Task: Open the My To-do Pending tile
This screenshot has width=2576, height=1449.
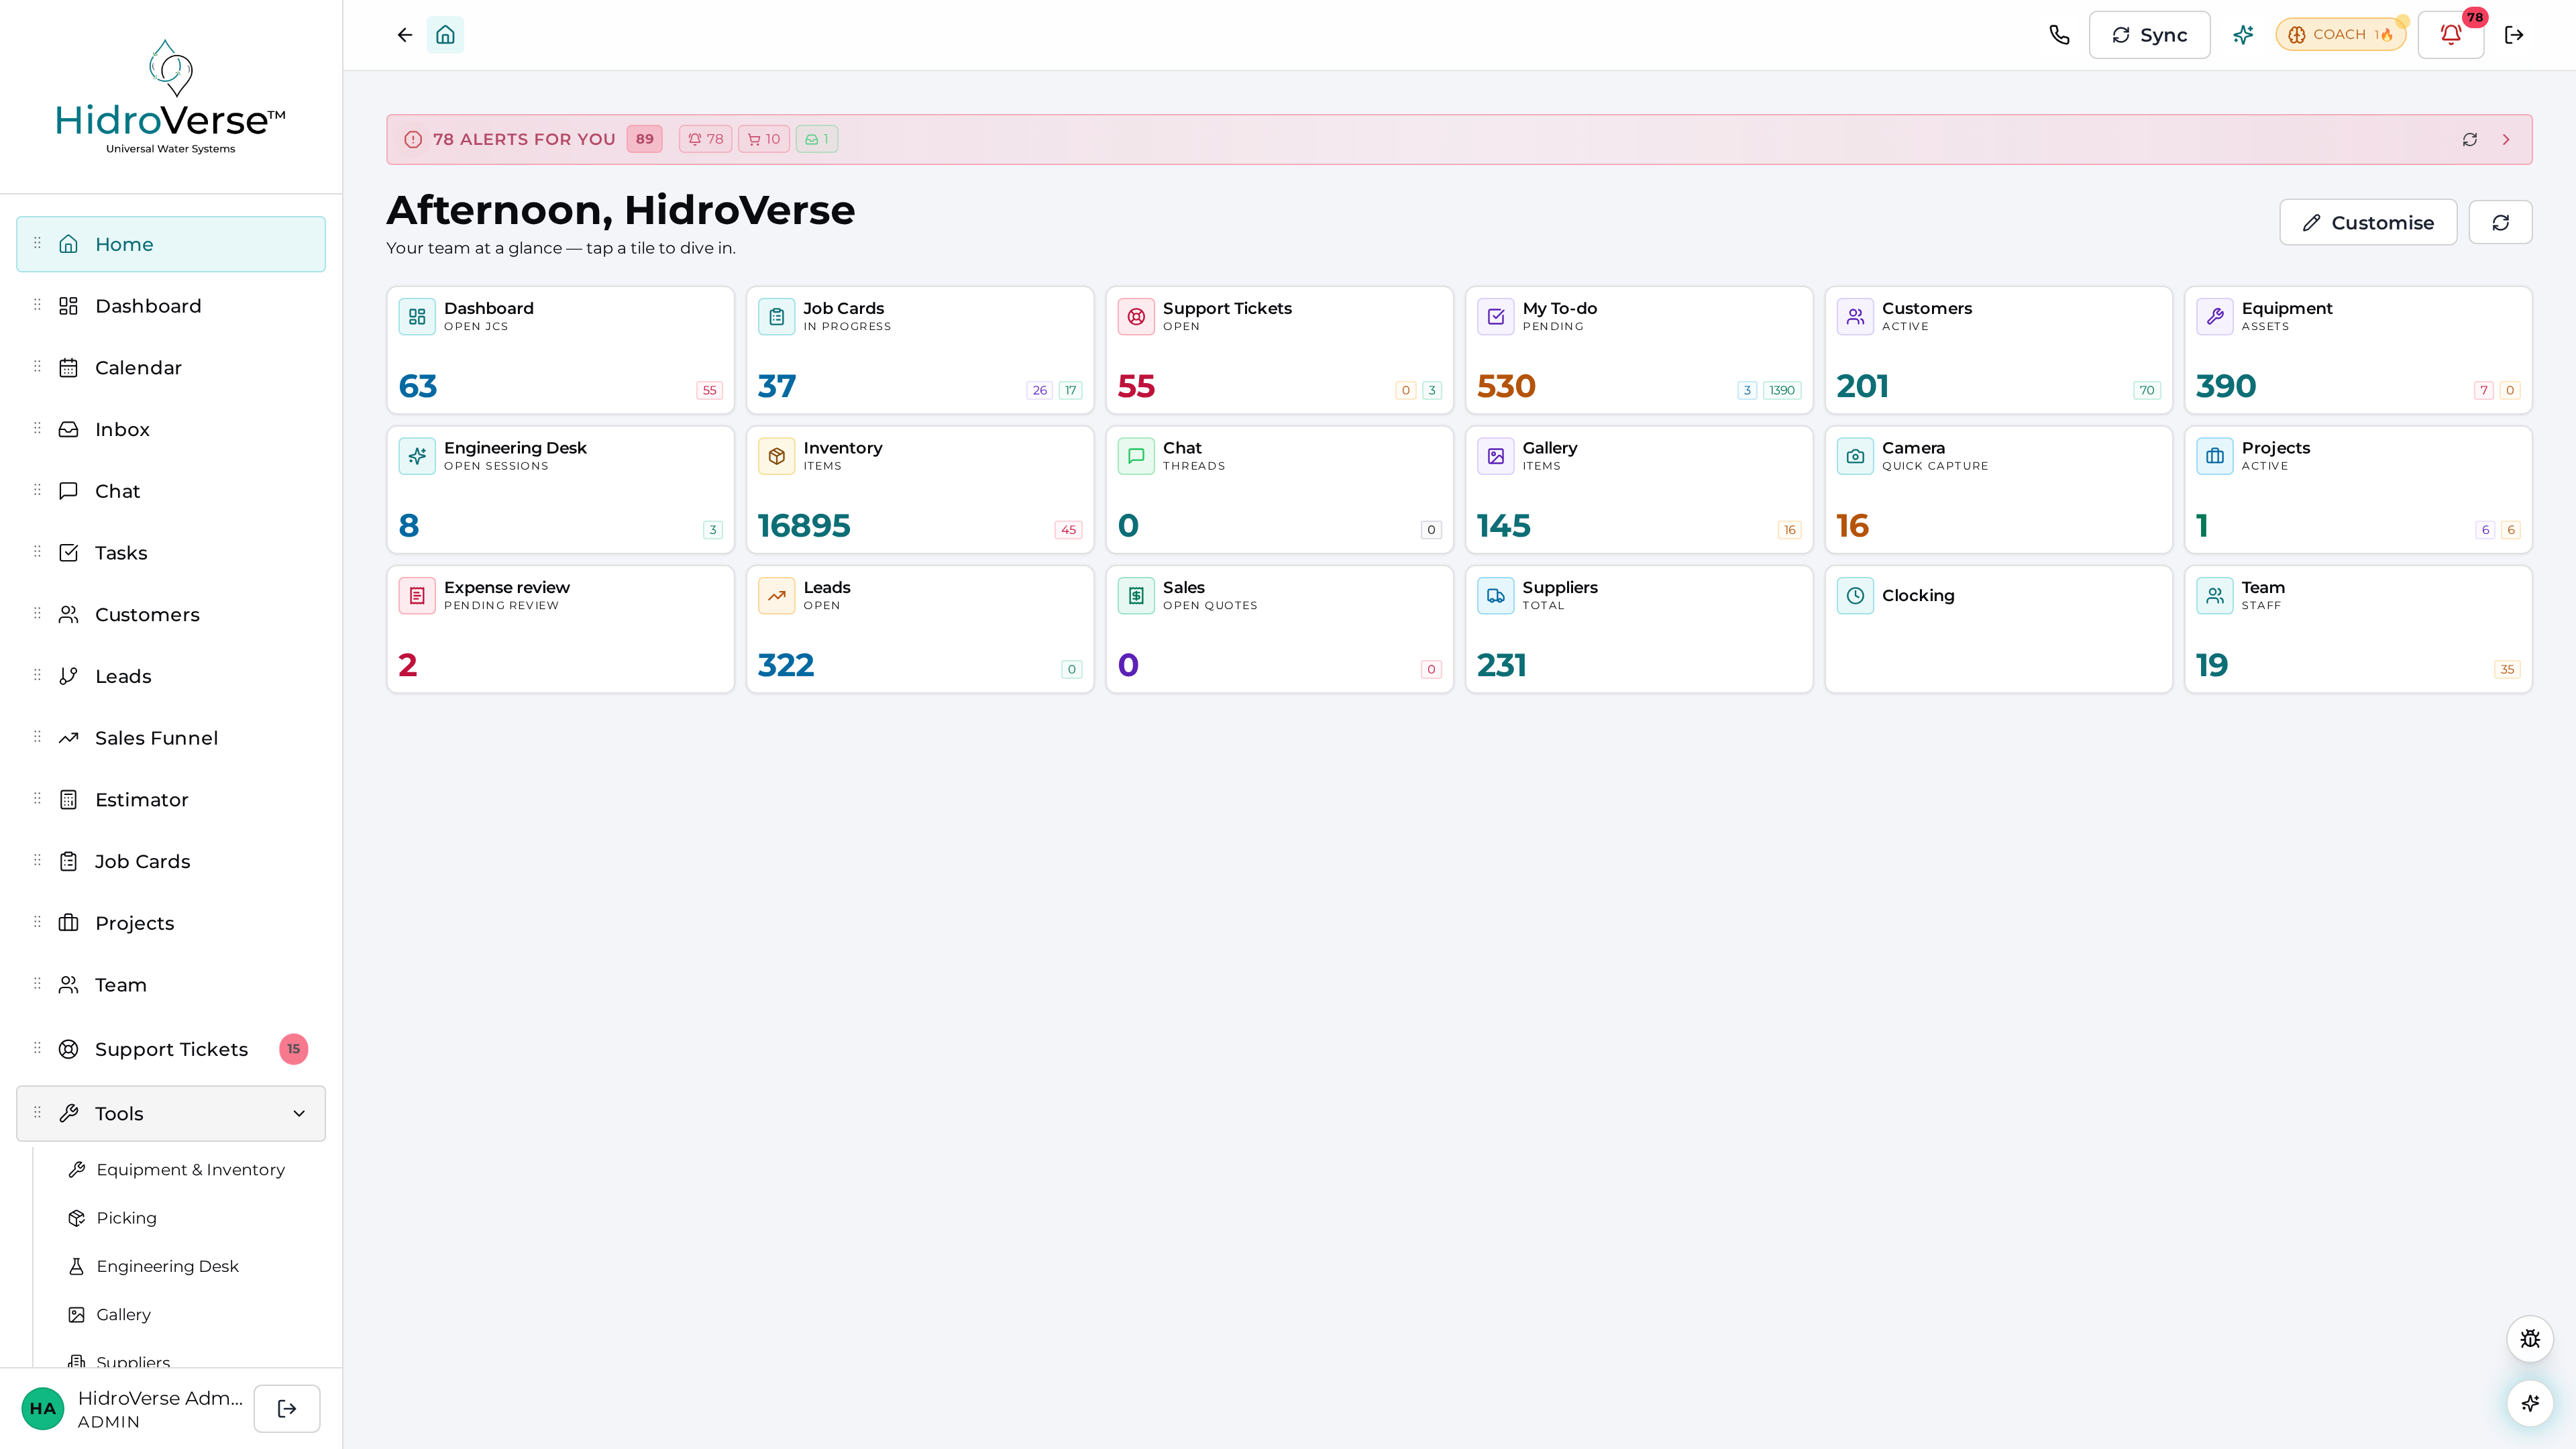Action: [x=1639, y=350]
